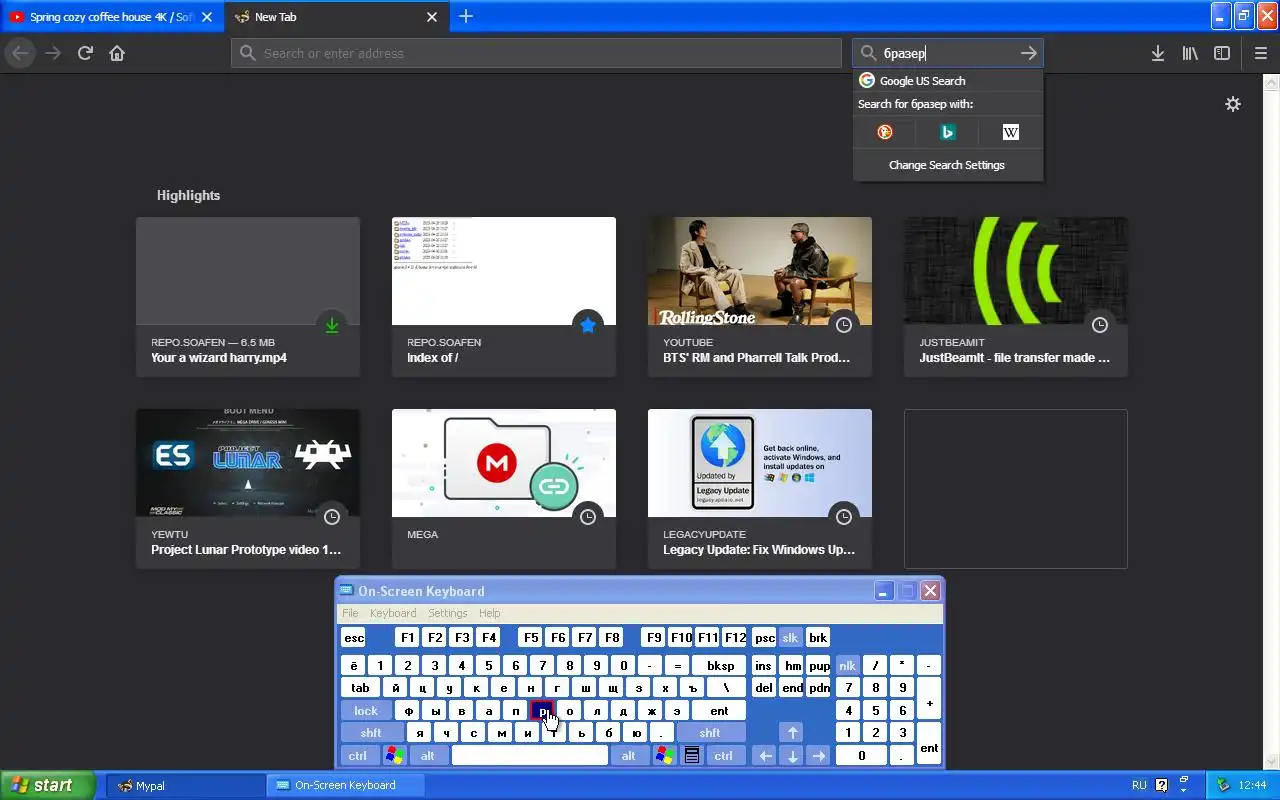Switch to Spring cozy coffee house tab
Screen dimensions: 1280x800
tap(111, 17)
